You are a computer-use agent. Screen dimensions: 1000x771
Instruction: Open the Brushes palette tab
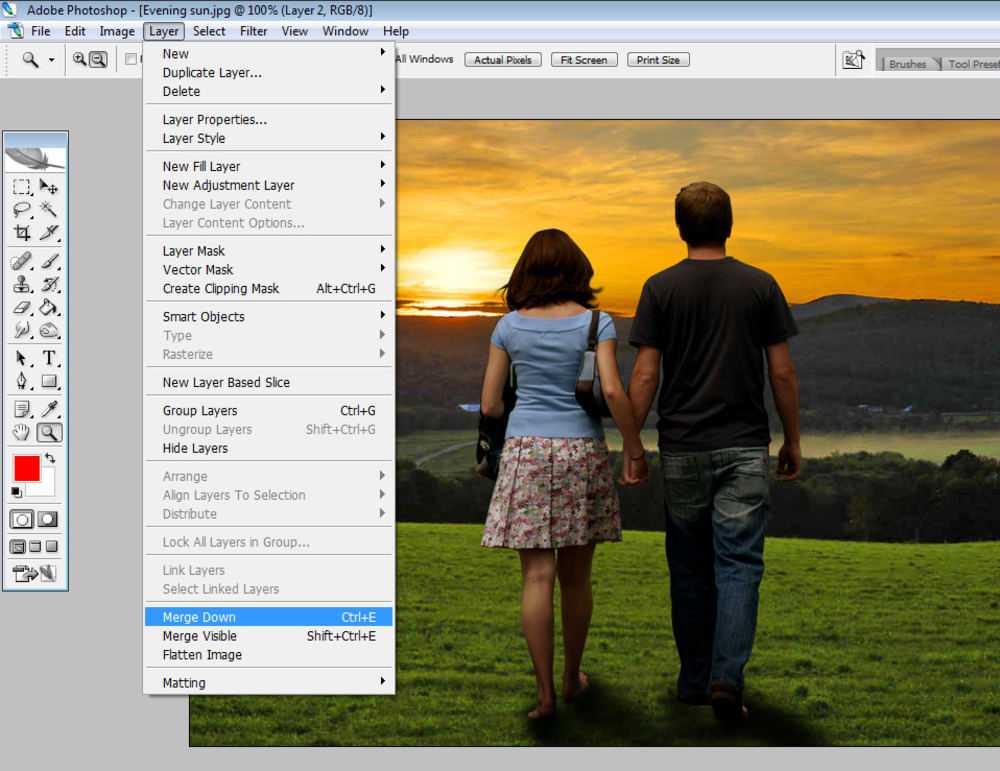tap(908, 64)
